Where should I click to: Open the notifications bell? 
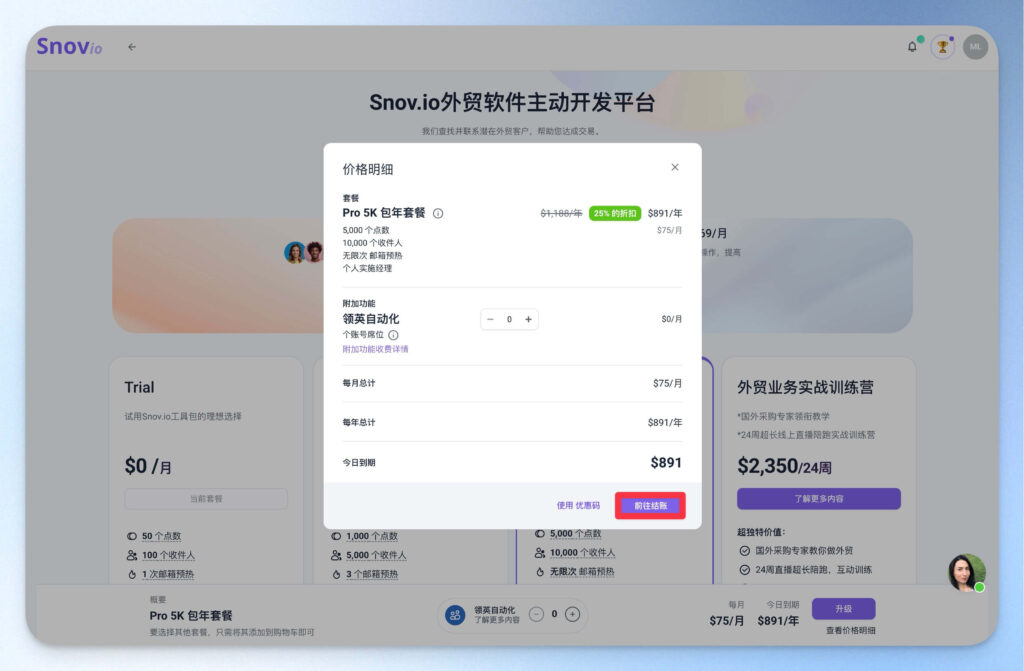[912, 46]
